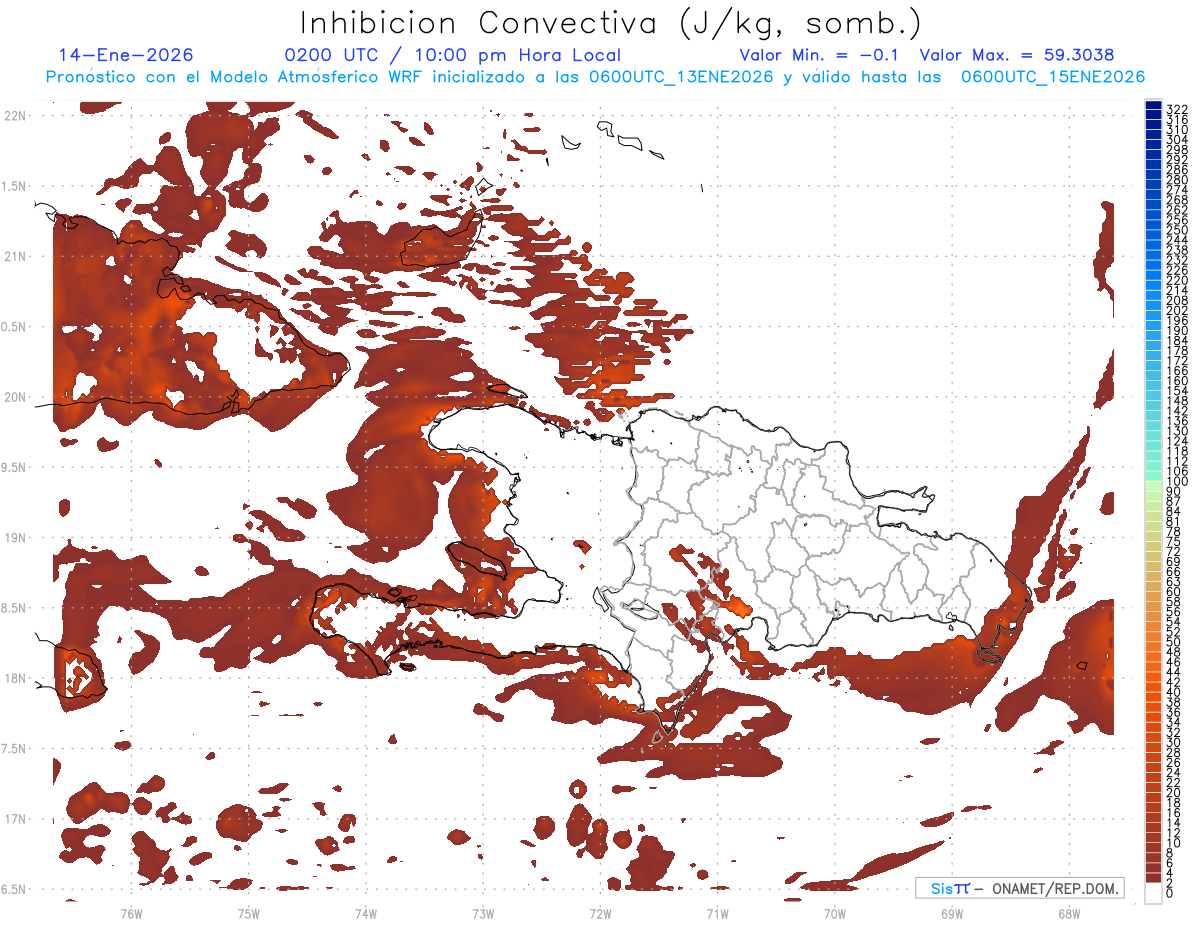The image size is (1200, 927).
Task: Click the color bar value '298'
Action: click(1177, 150)
